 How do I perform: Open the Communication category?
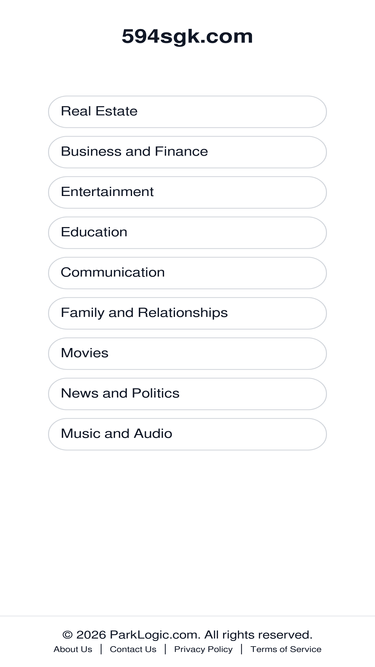(x=187, y=273)
